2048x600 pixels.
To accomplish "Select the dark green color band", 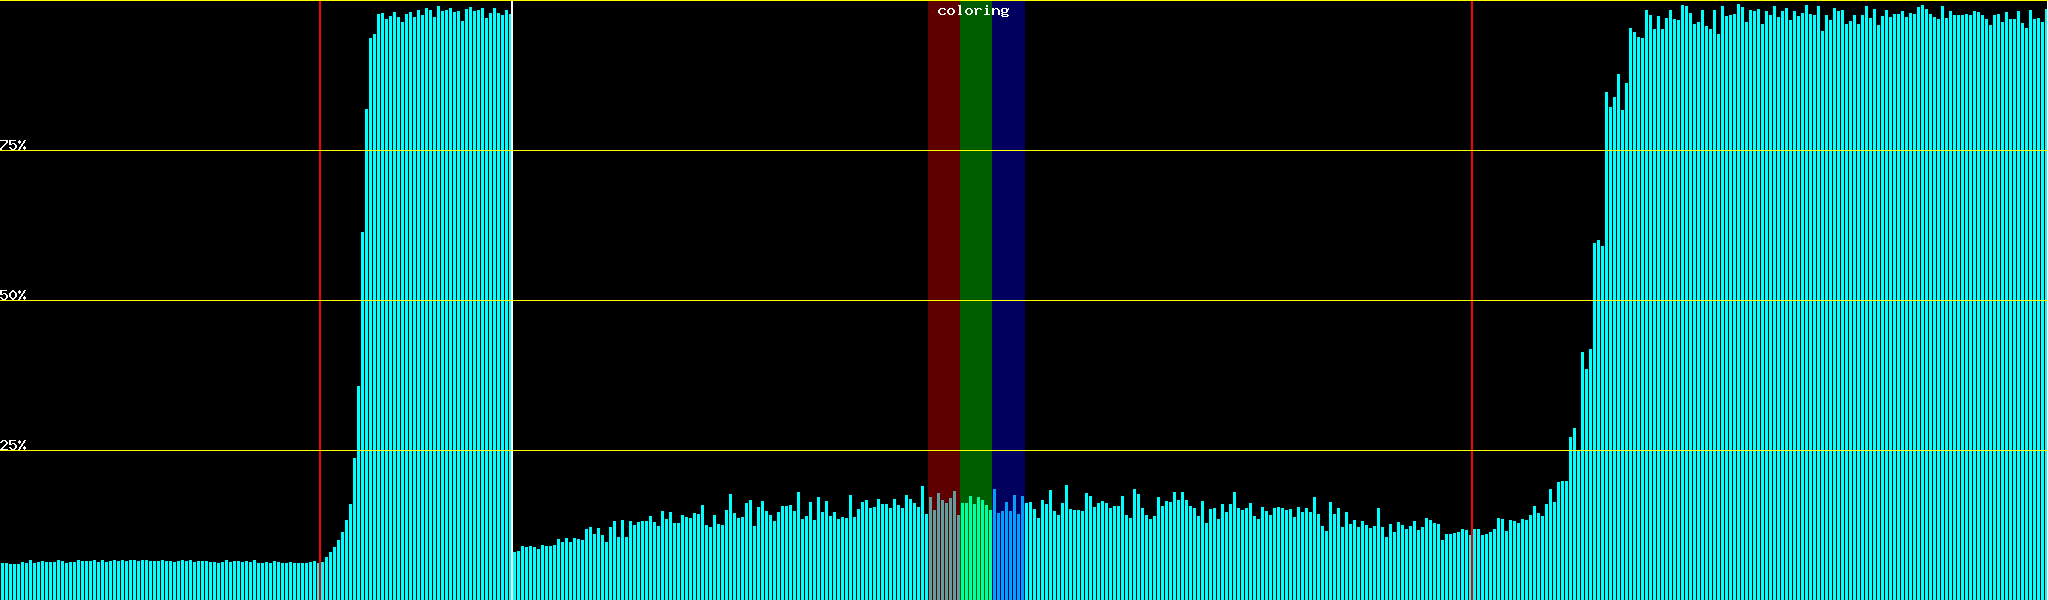I will (x=975, y=250).
